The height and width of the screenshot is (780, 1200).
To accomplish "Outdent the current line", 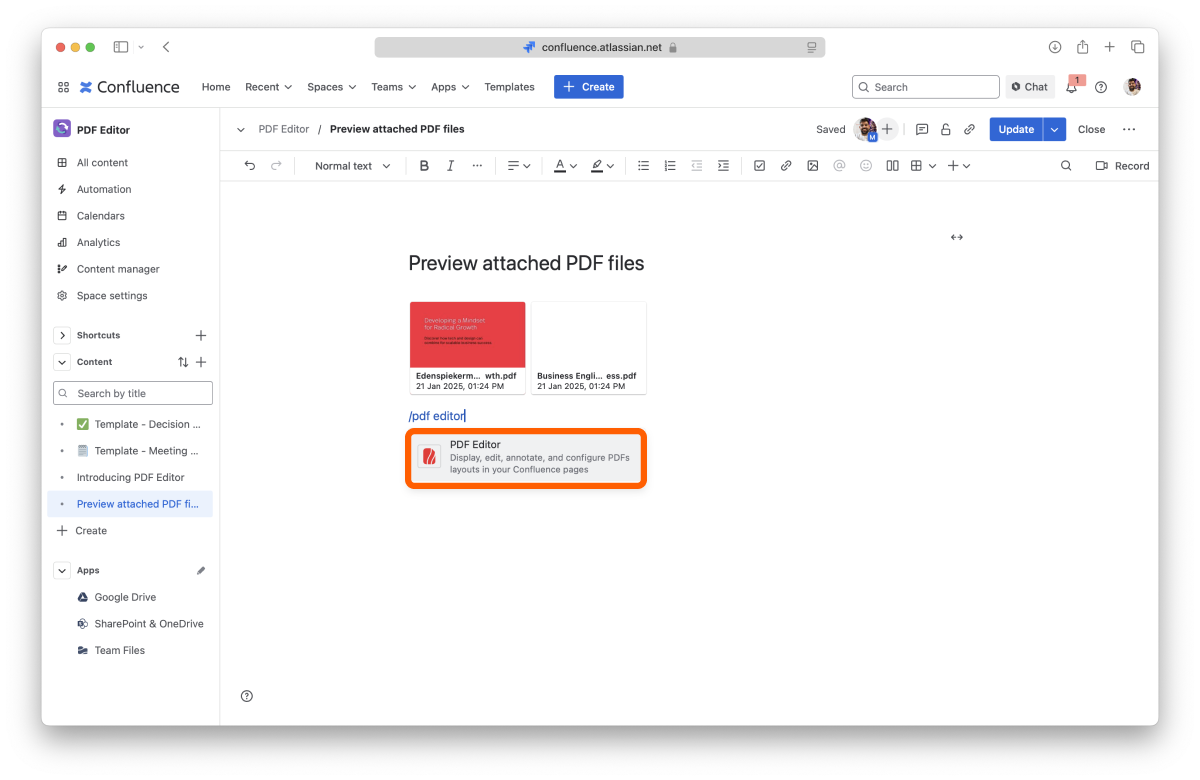I will point(697,166).
